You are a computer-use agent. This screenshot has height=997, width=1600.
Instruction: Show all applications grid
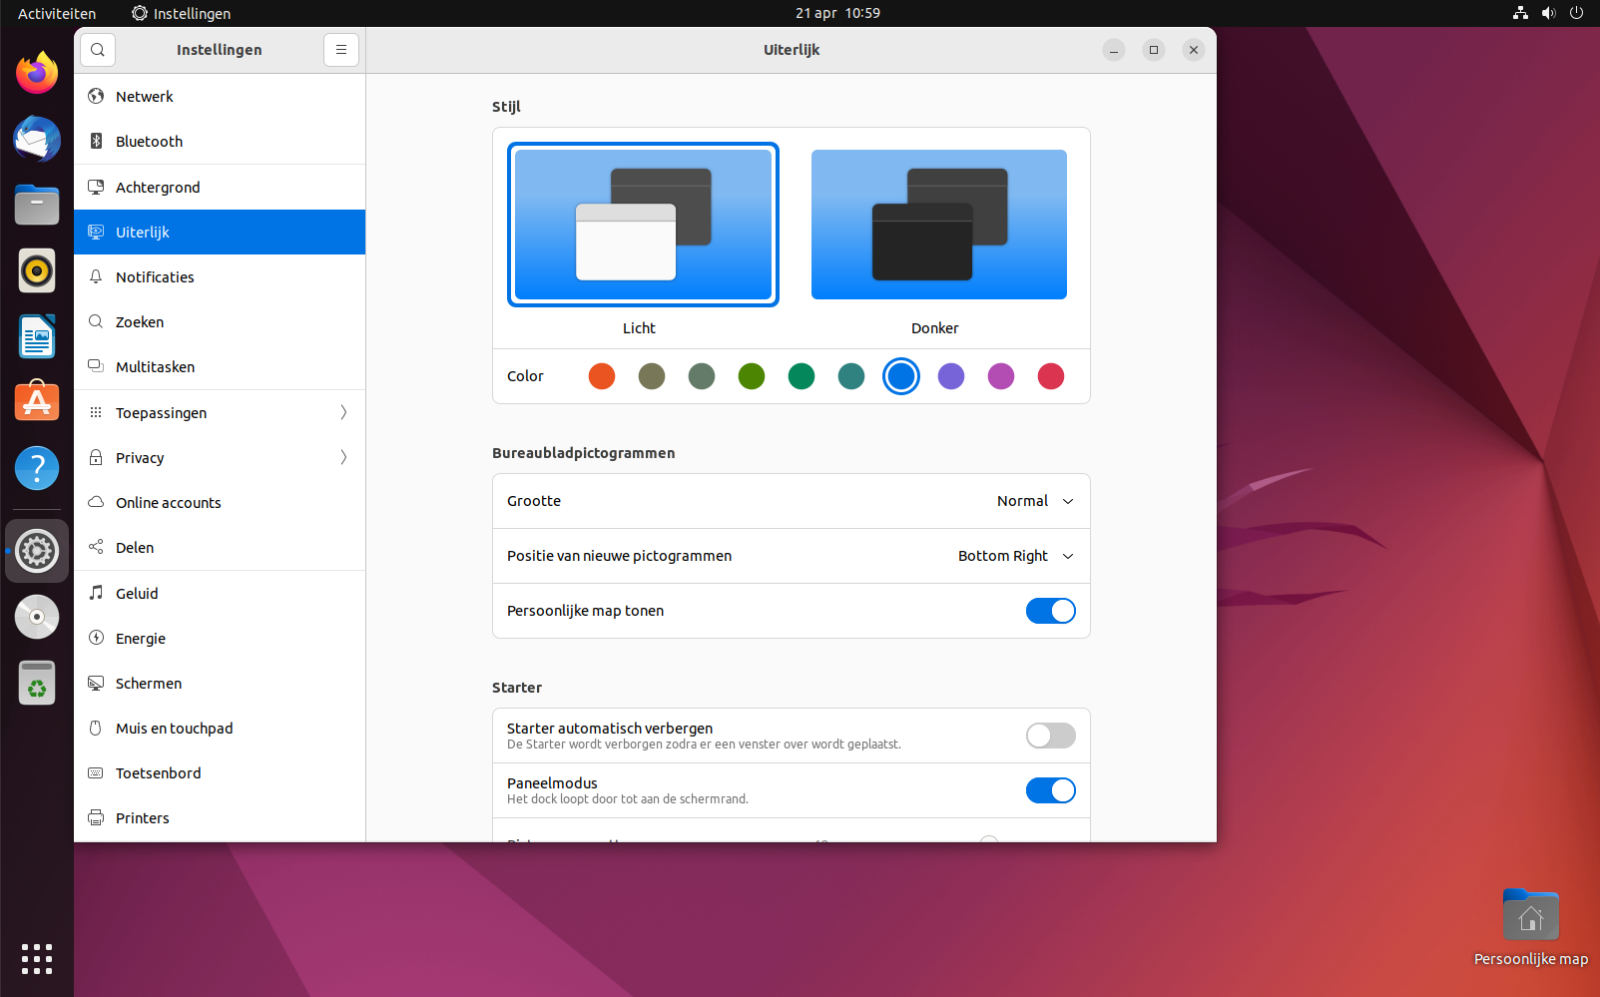(37, 959)
